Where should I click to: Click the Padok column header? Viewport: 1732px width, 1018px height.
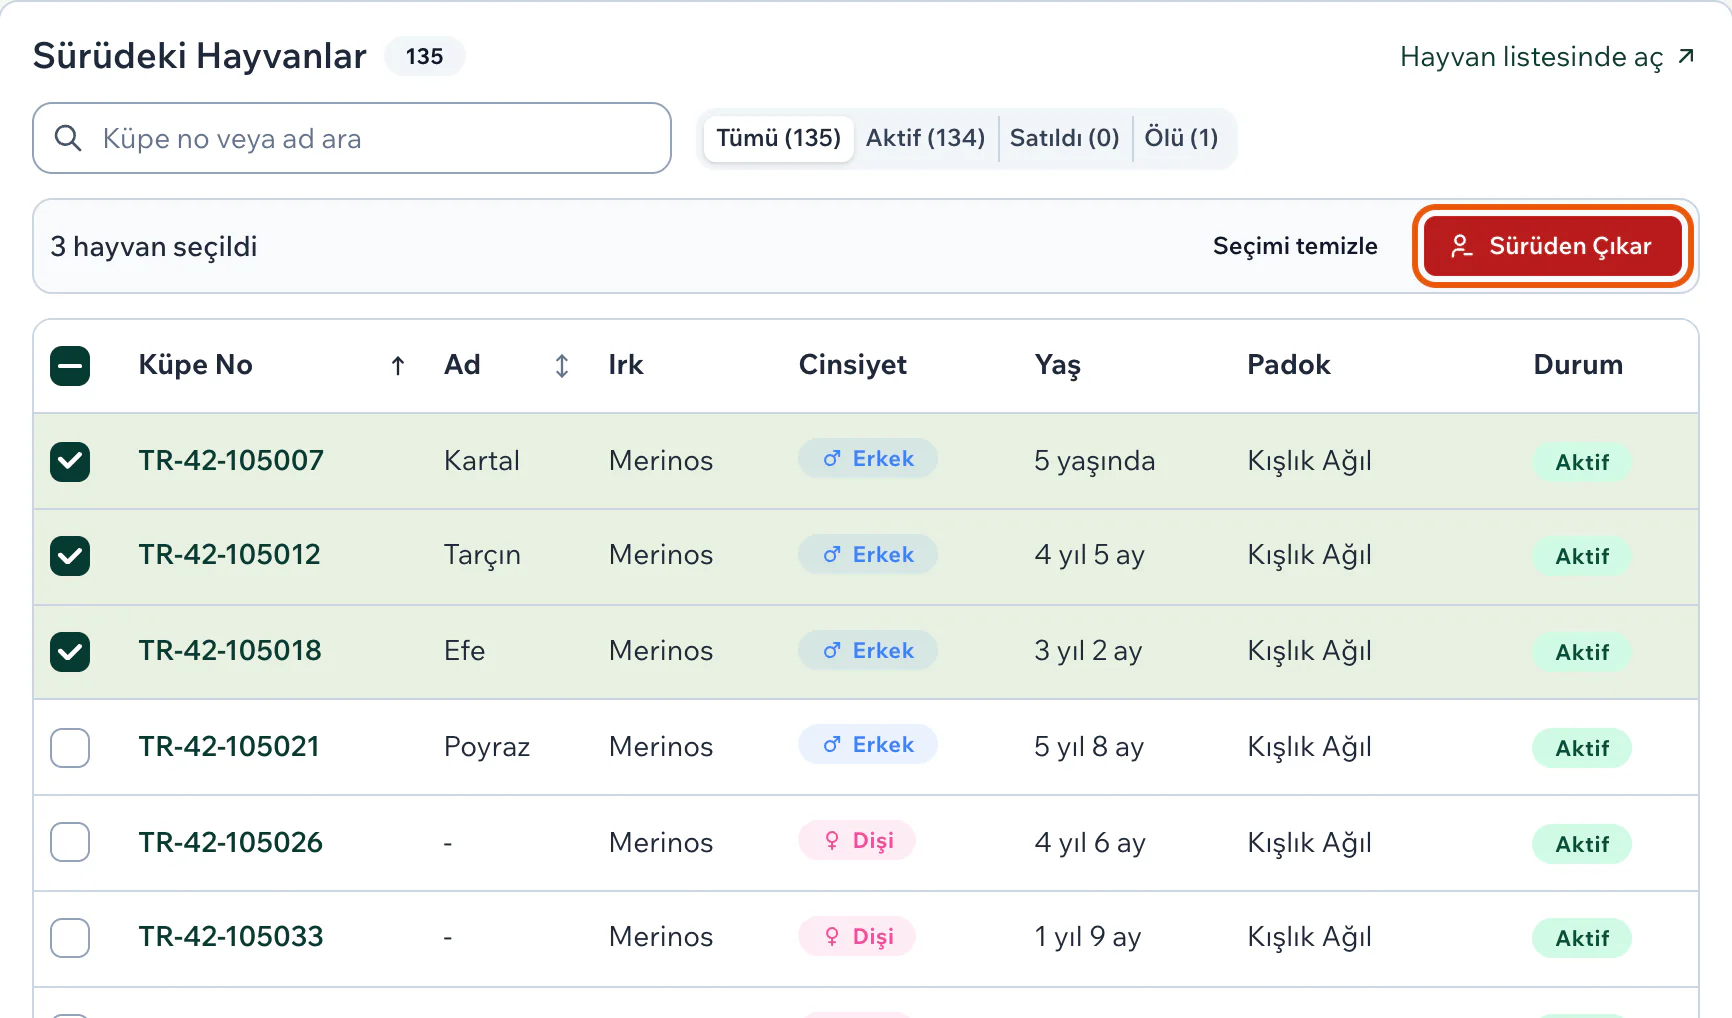point(1289,365)
